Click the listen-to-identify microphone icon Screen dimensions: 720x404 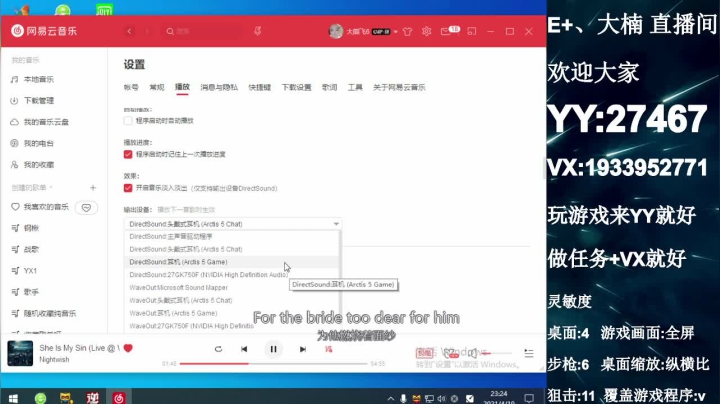(258, 31)
